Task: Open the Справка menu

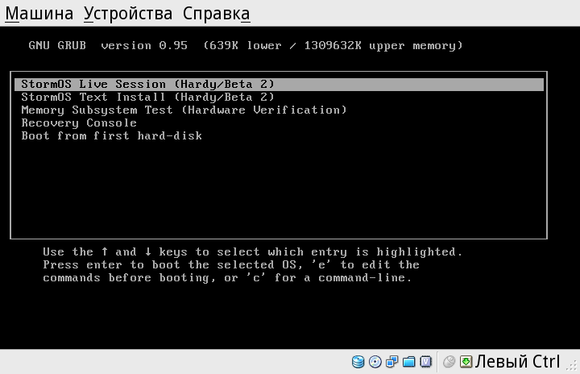Action: click(x=216, y=14)
